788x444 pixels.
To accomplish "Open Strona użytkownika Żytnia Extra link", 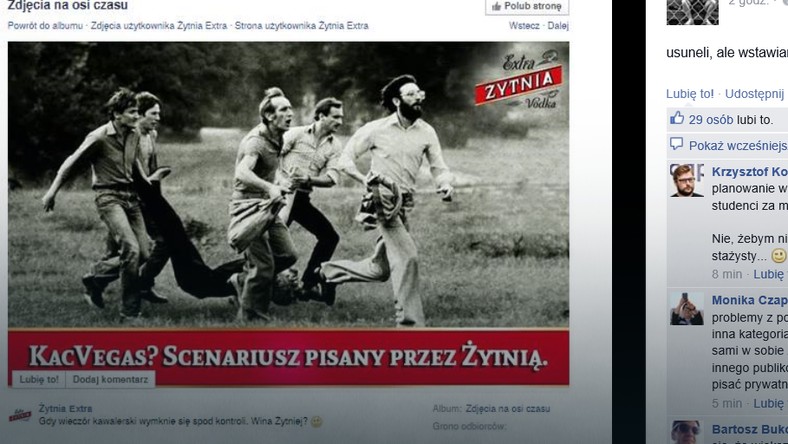I will [x=302, y=26].
